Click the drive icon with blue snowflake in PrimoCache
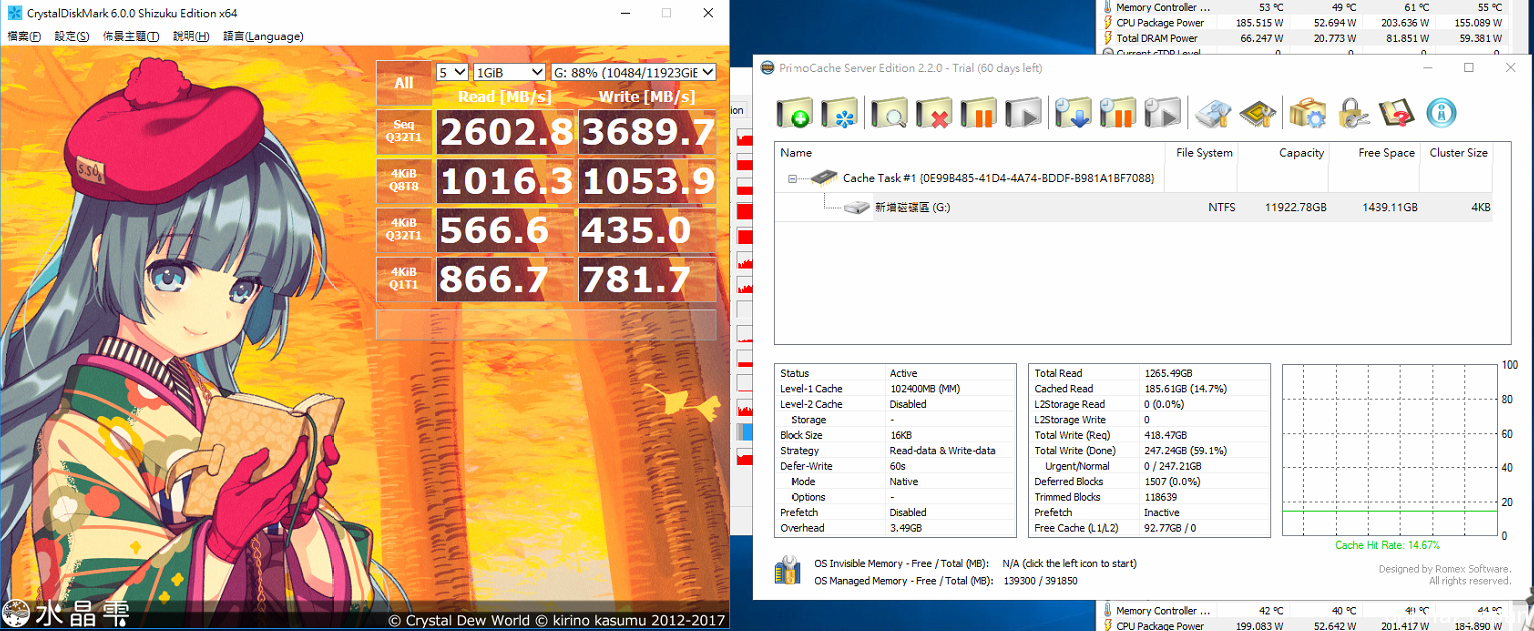The height and width of the screenshot is (631, 1534). tap(840, 113)
